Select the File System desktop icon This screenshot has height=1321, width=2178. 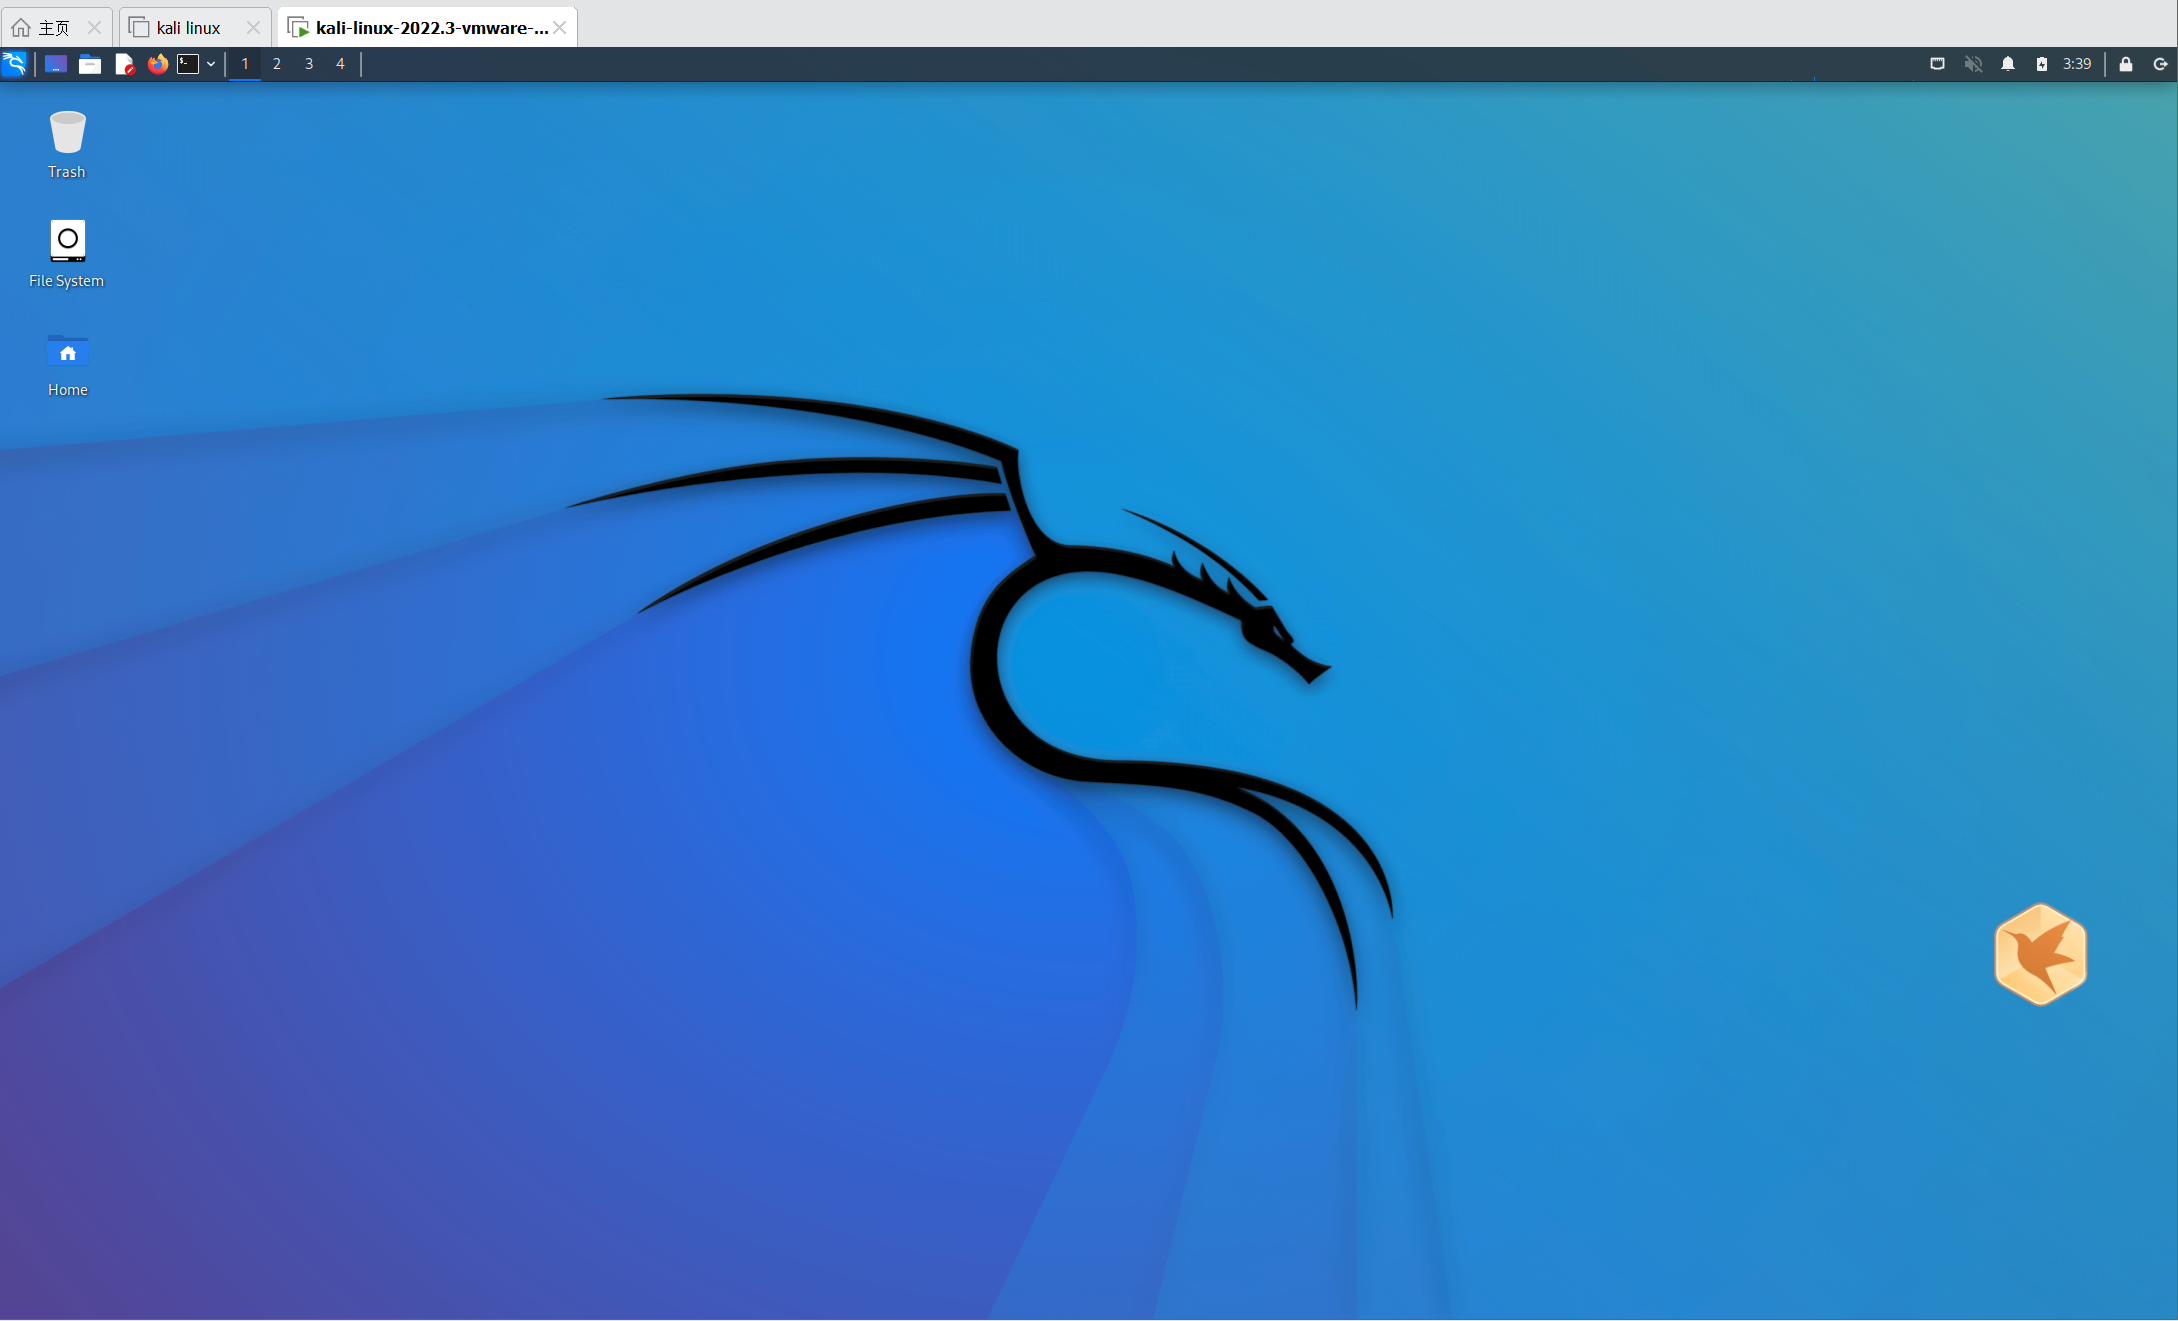pyautogui.click(x=67, y=254)
